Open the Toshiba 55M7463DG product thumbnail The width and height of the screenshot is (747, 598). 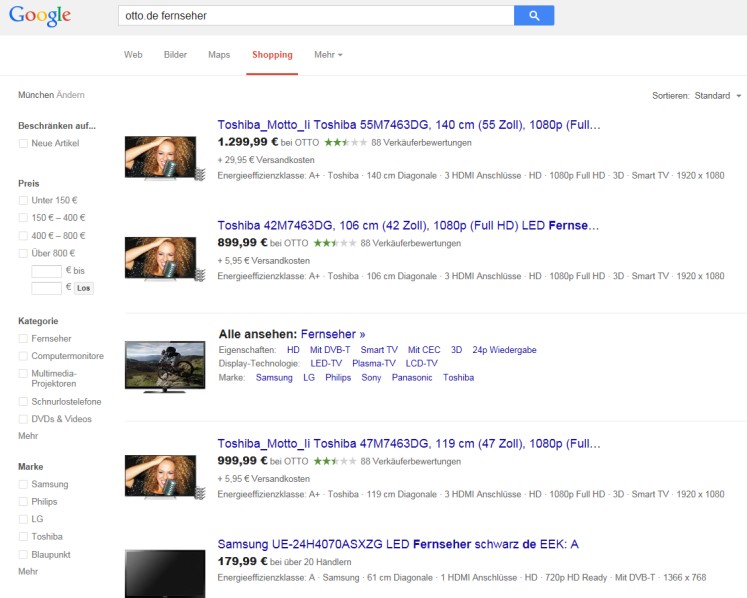(160, 158)
